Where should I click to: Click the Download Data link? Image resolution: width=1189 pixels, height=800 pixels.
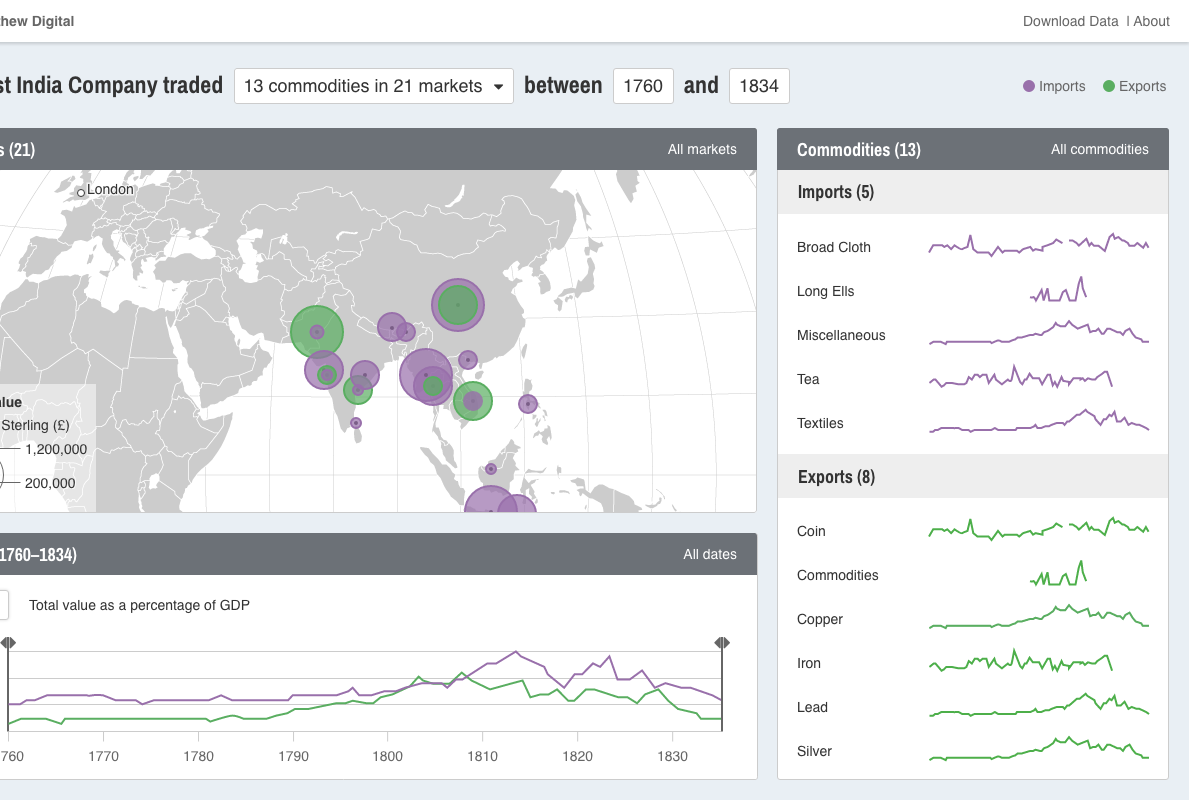pyautogui.click(x=1070, y=21)
